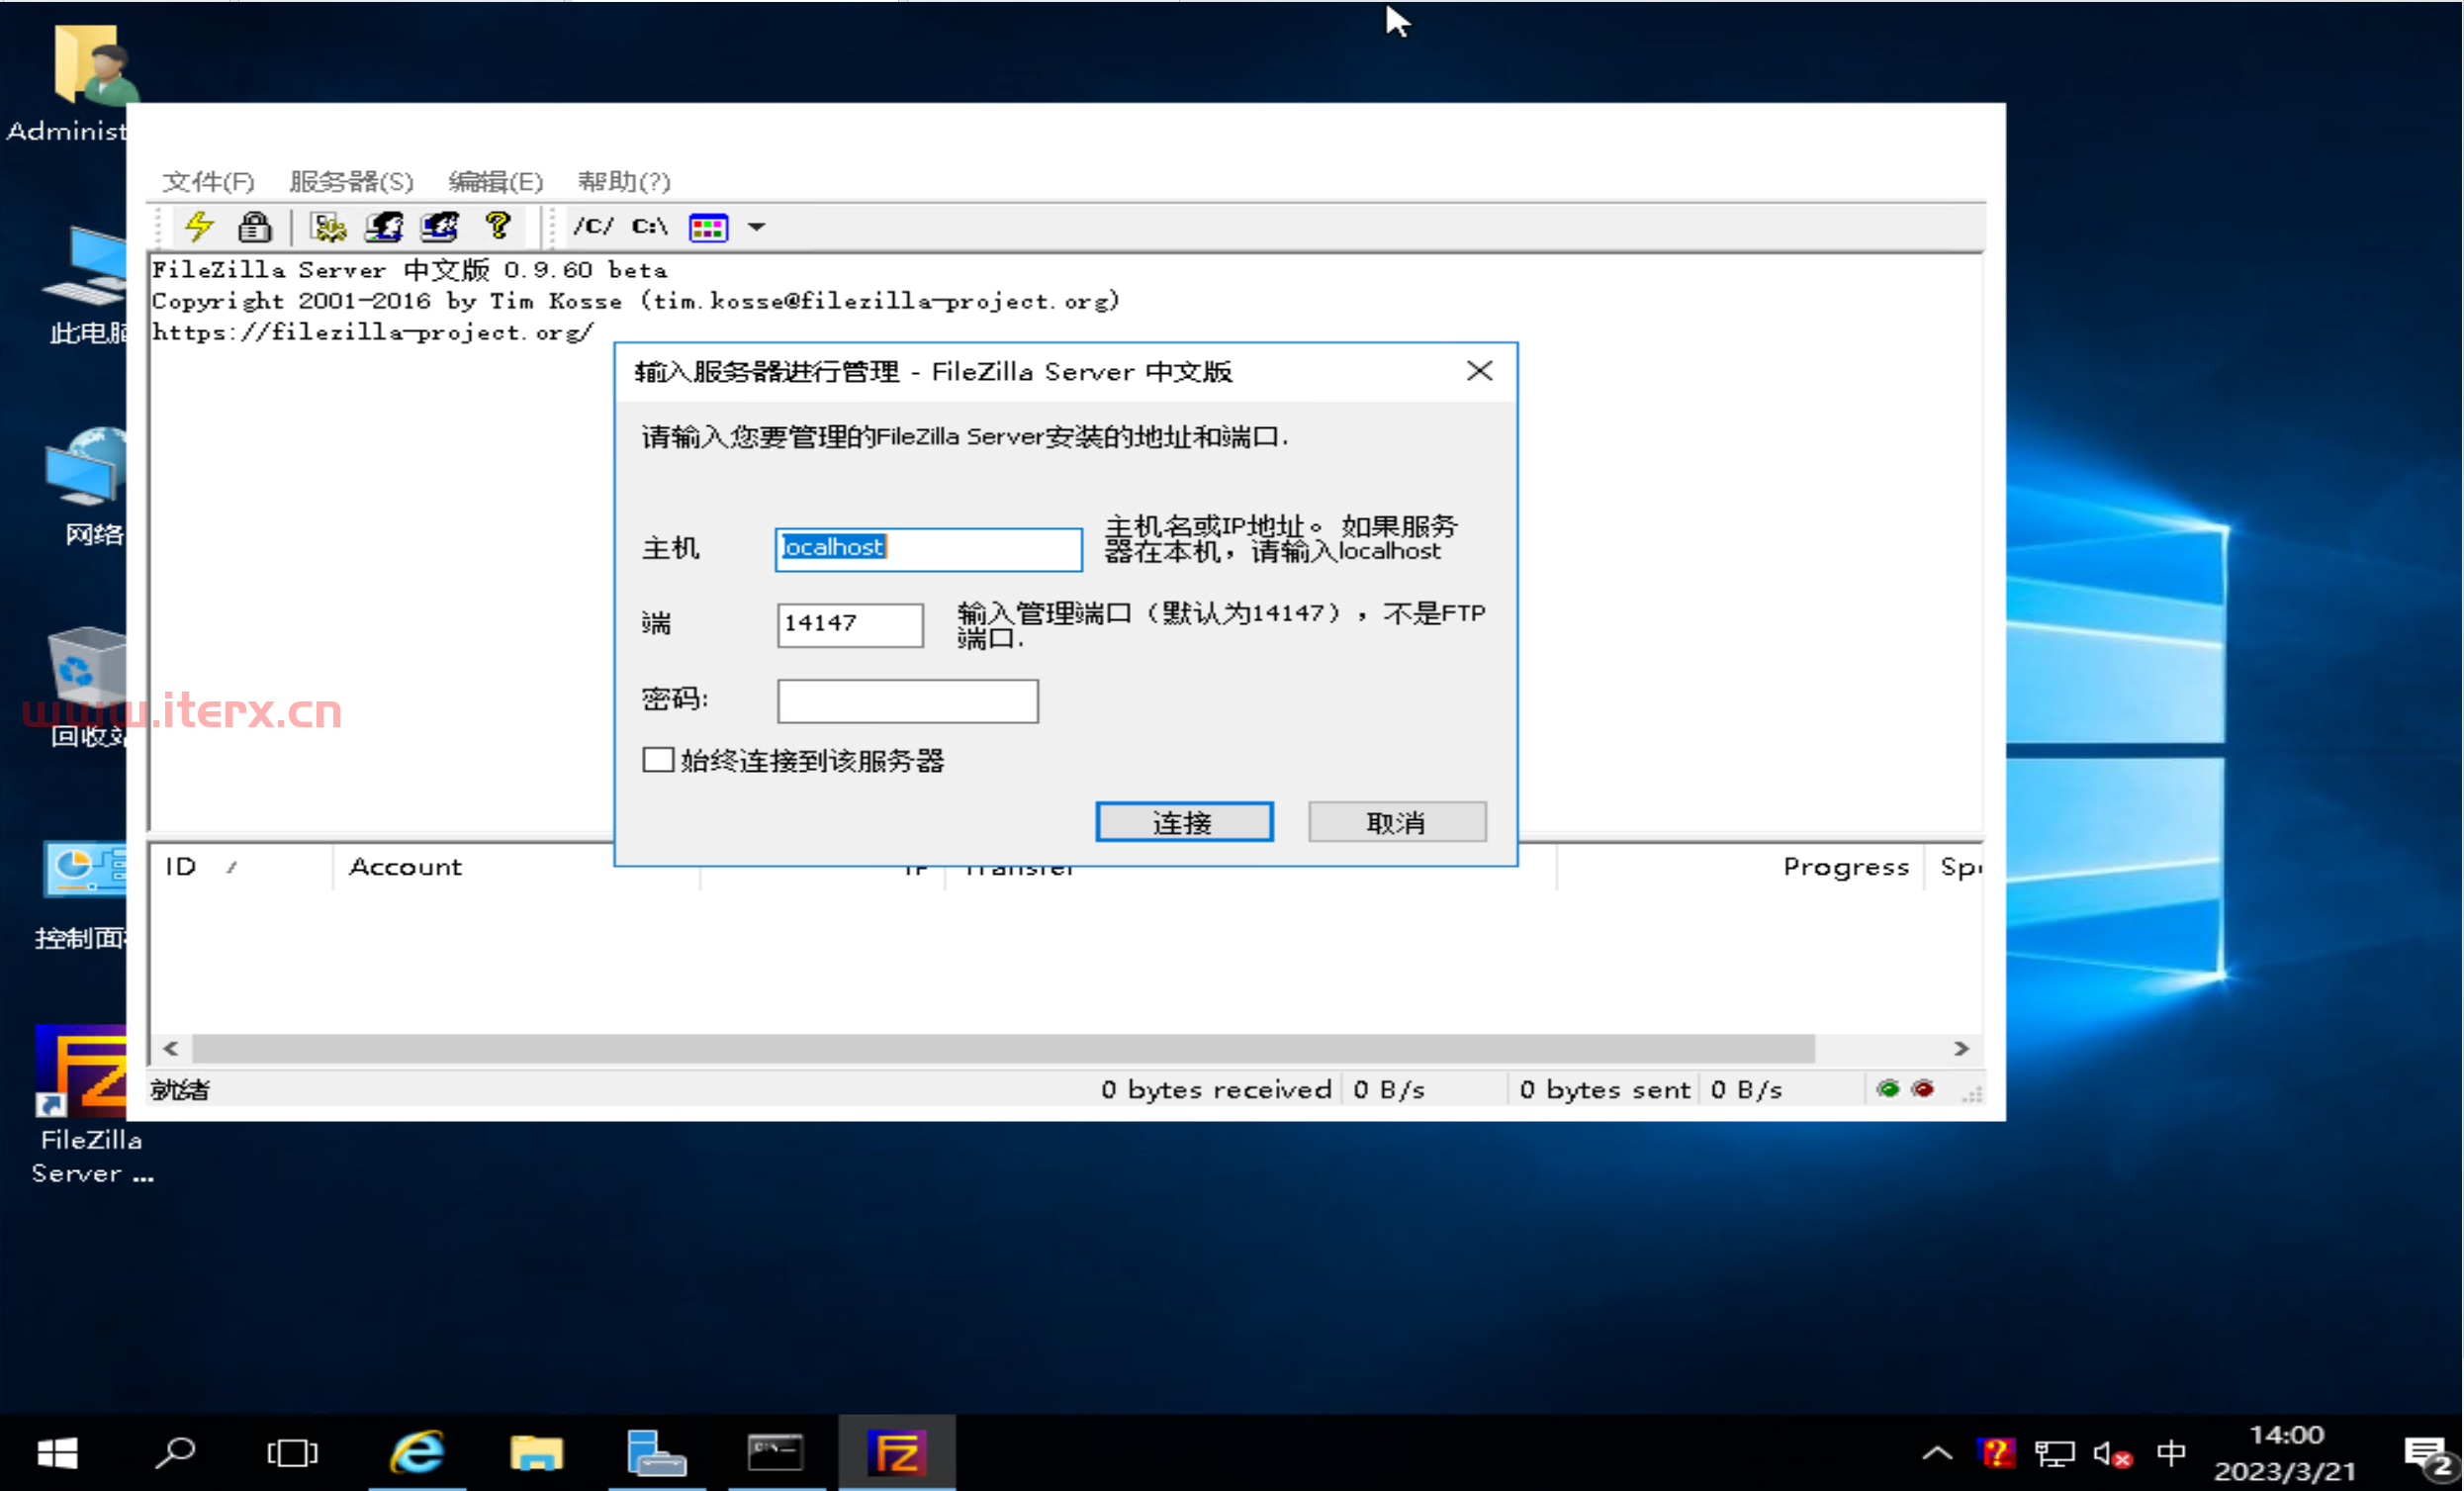Open the action center notifications icon
Screen dimensions: 2464x1491
(2429, 1455)
